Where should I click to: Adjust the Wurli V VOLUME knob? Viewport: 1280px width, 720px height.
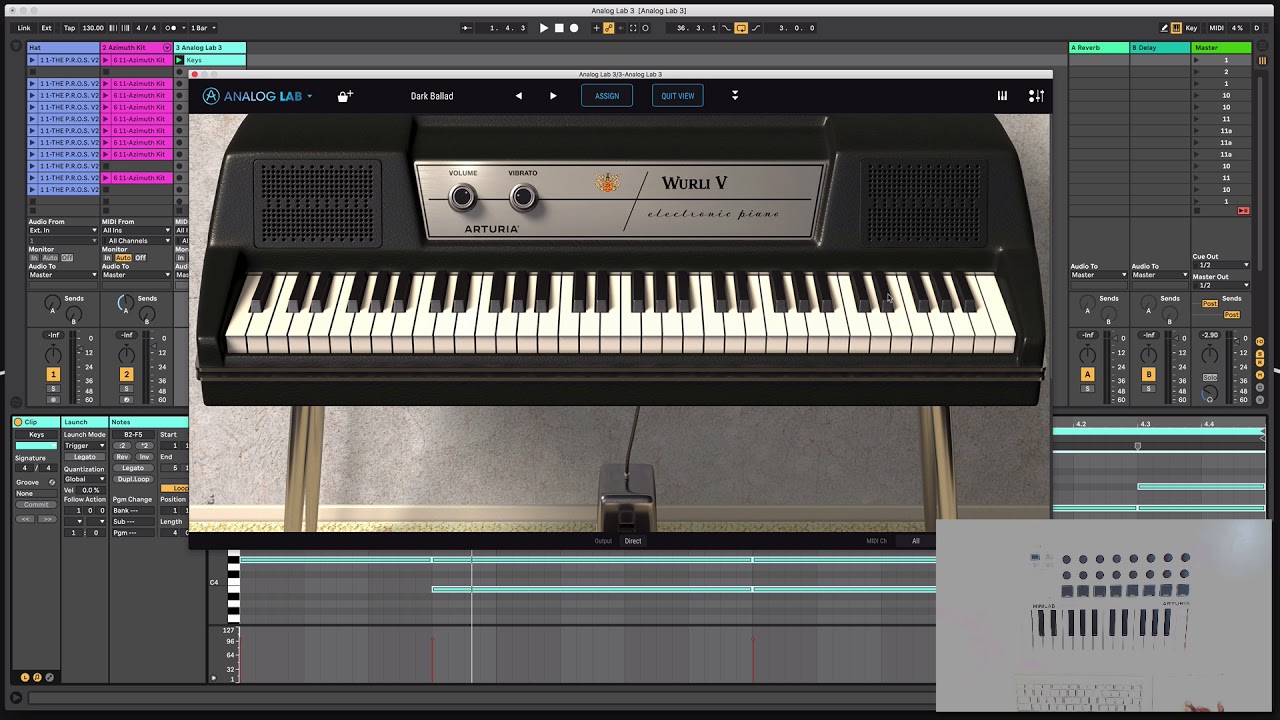(462, 197)
